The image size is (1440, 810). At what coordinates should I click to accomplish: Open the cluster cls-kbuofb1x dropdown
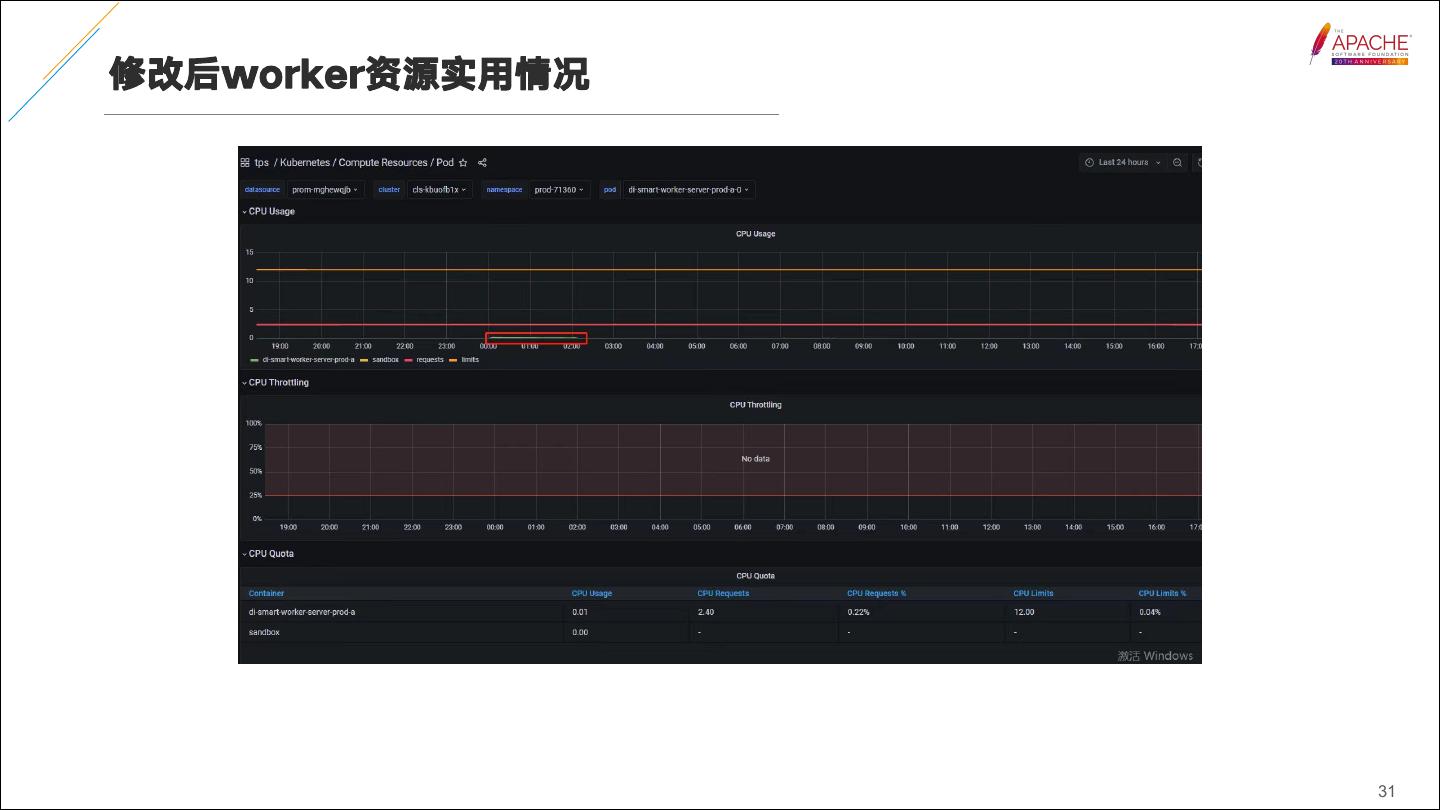[439, 189]
